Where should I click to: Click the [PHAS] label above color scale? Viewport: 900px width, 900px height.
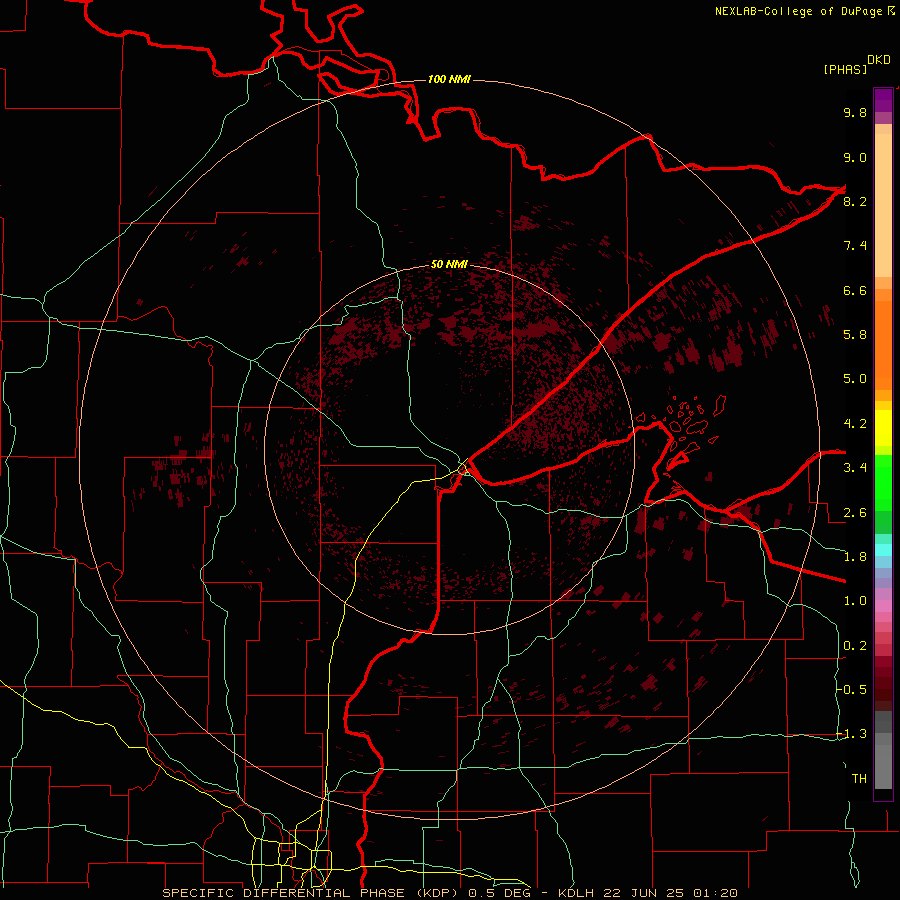click(845, 69)
